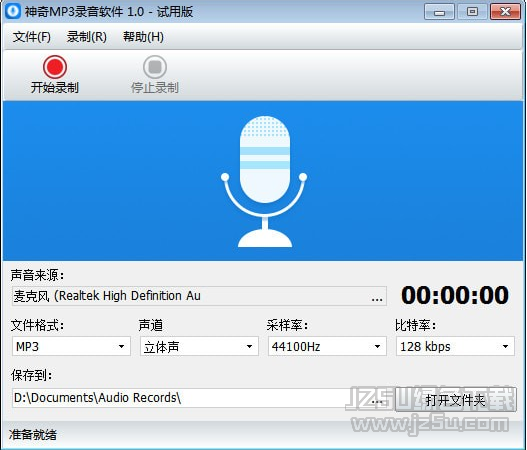This screenshot has width=527, height=450.
Task: Expand the MP3 file format dropdown
Action: click(x=71, y=346)
